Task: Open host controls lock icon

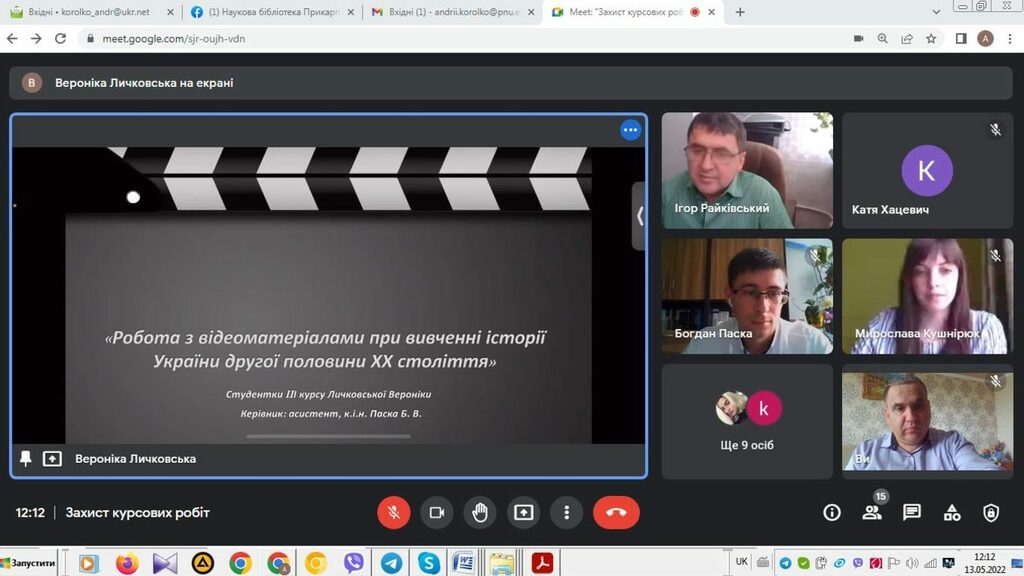Action: (991, 513)
